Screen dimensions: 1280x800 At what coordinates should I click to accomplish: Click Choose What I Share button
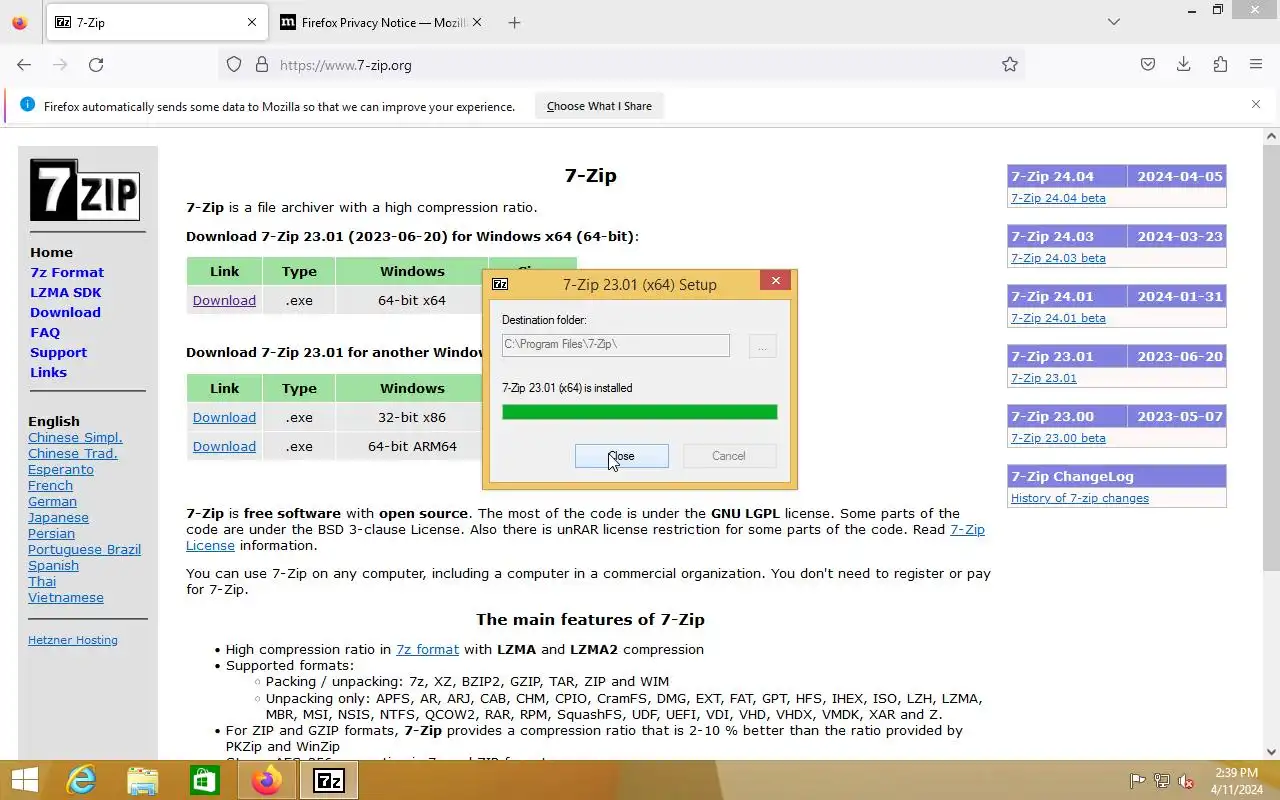[x=599, y=106]
